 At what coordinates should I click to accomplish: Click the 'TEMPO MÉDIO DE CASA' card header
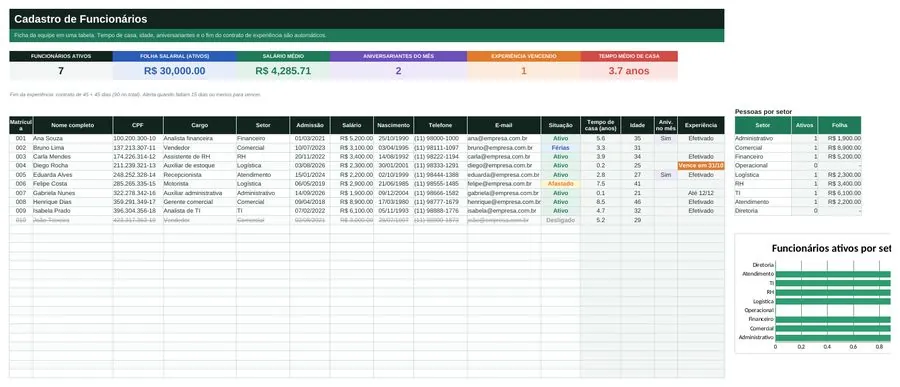pos(629,56)
